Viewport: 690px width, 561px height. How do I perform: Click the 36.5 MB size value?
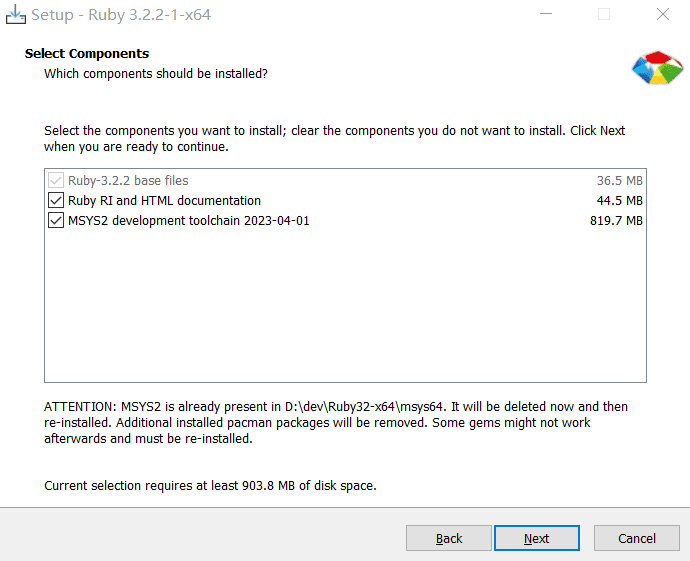click(x=619, y=181)
